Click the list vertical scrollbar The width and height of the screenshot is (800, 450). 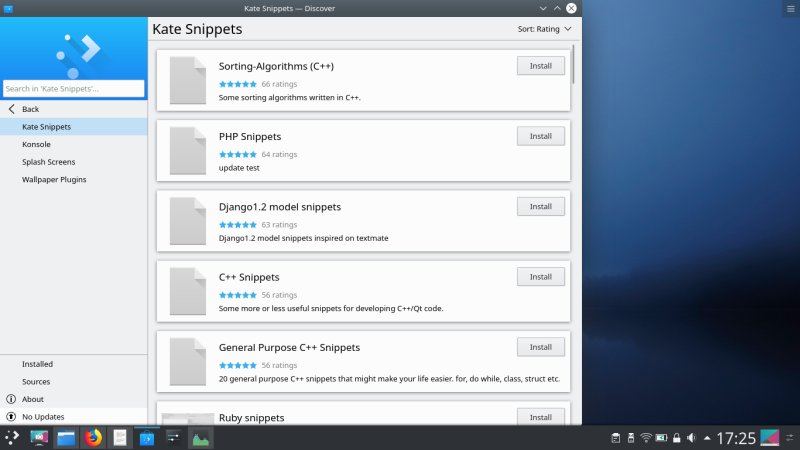573,64
